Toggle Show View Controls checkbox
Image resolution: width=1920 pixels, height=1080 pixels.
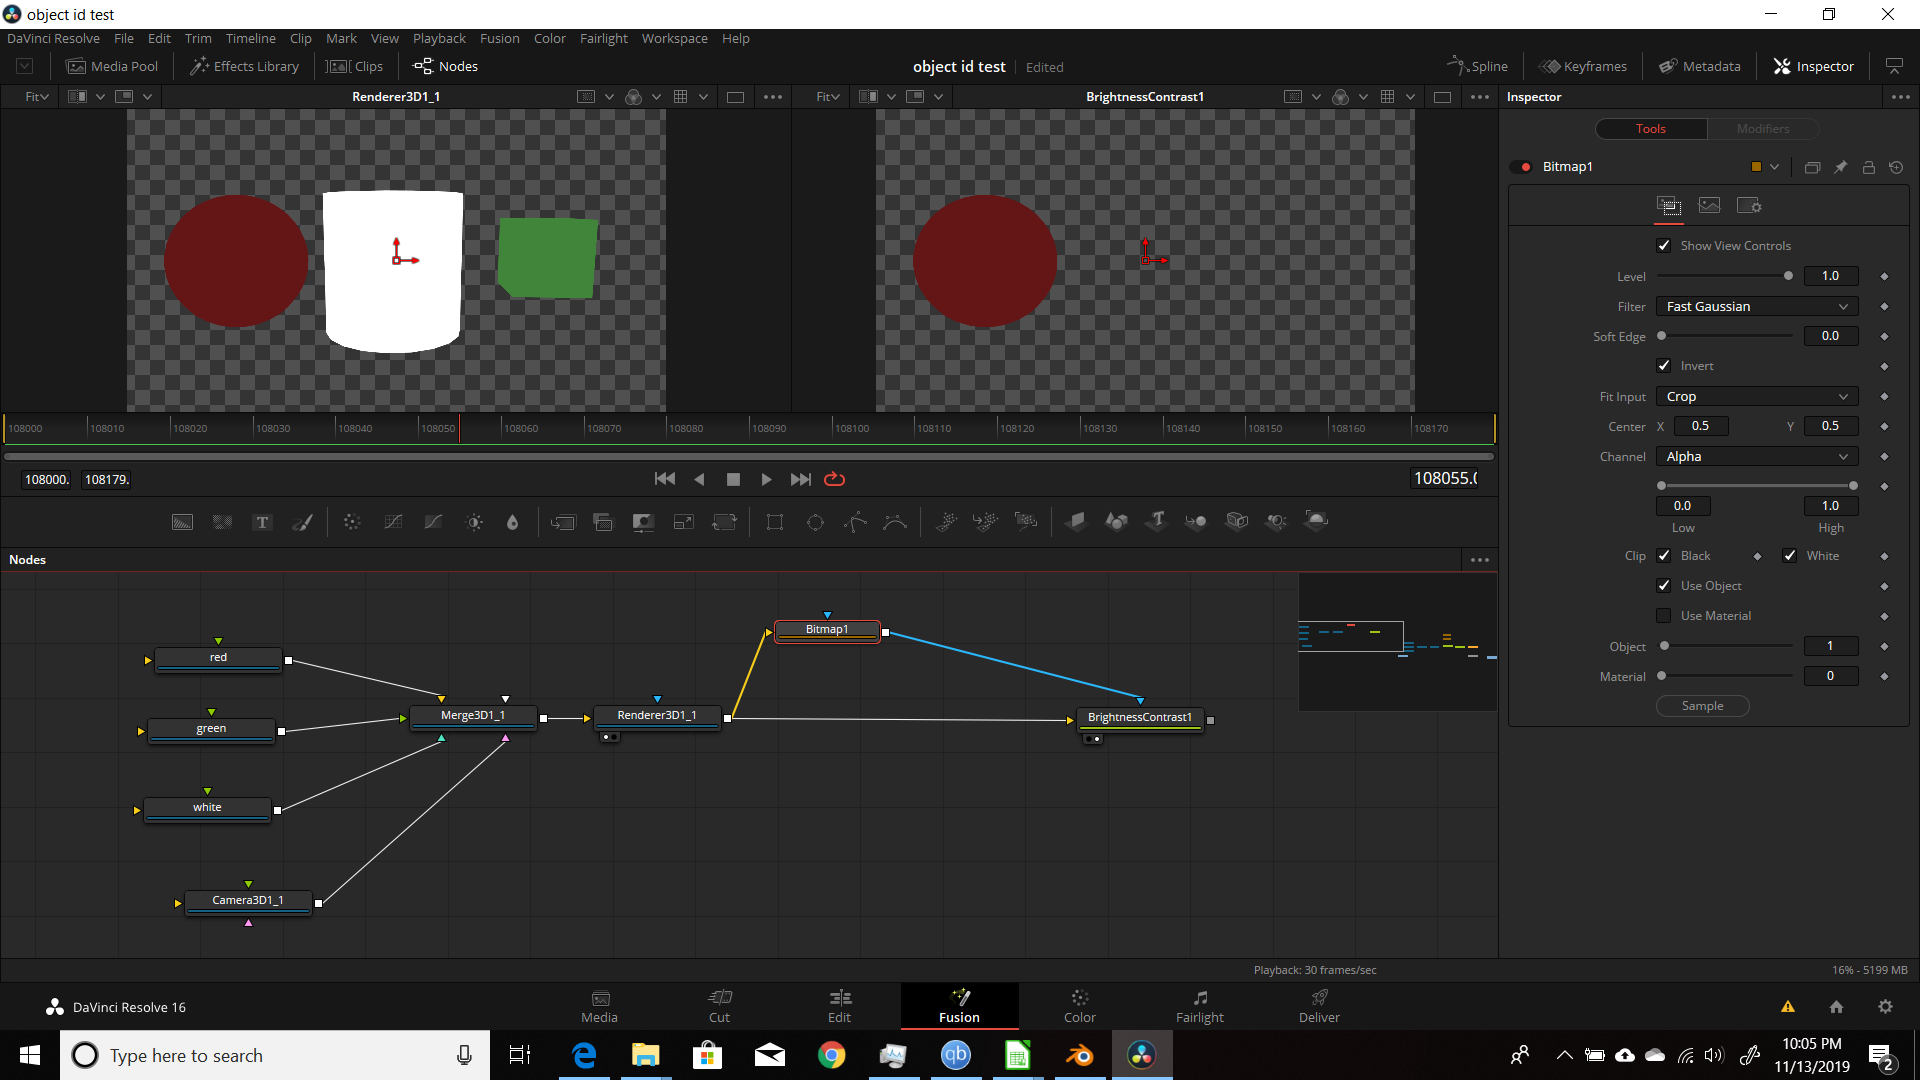[1664, 246]
